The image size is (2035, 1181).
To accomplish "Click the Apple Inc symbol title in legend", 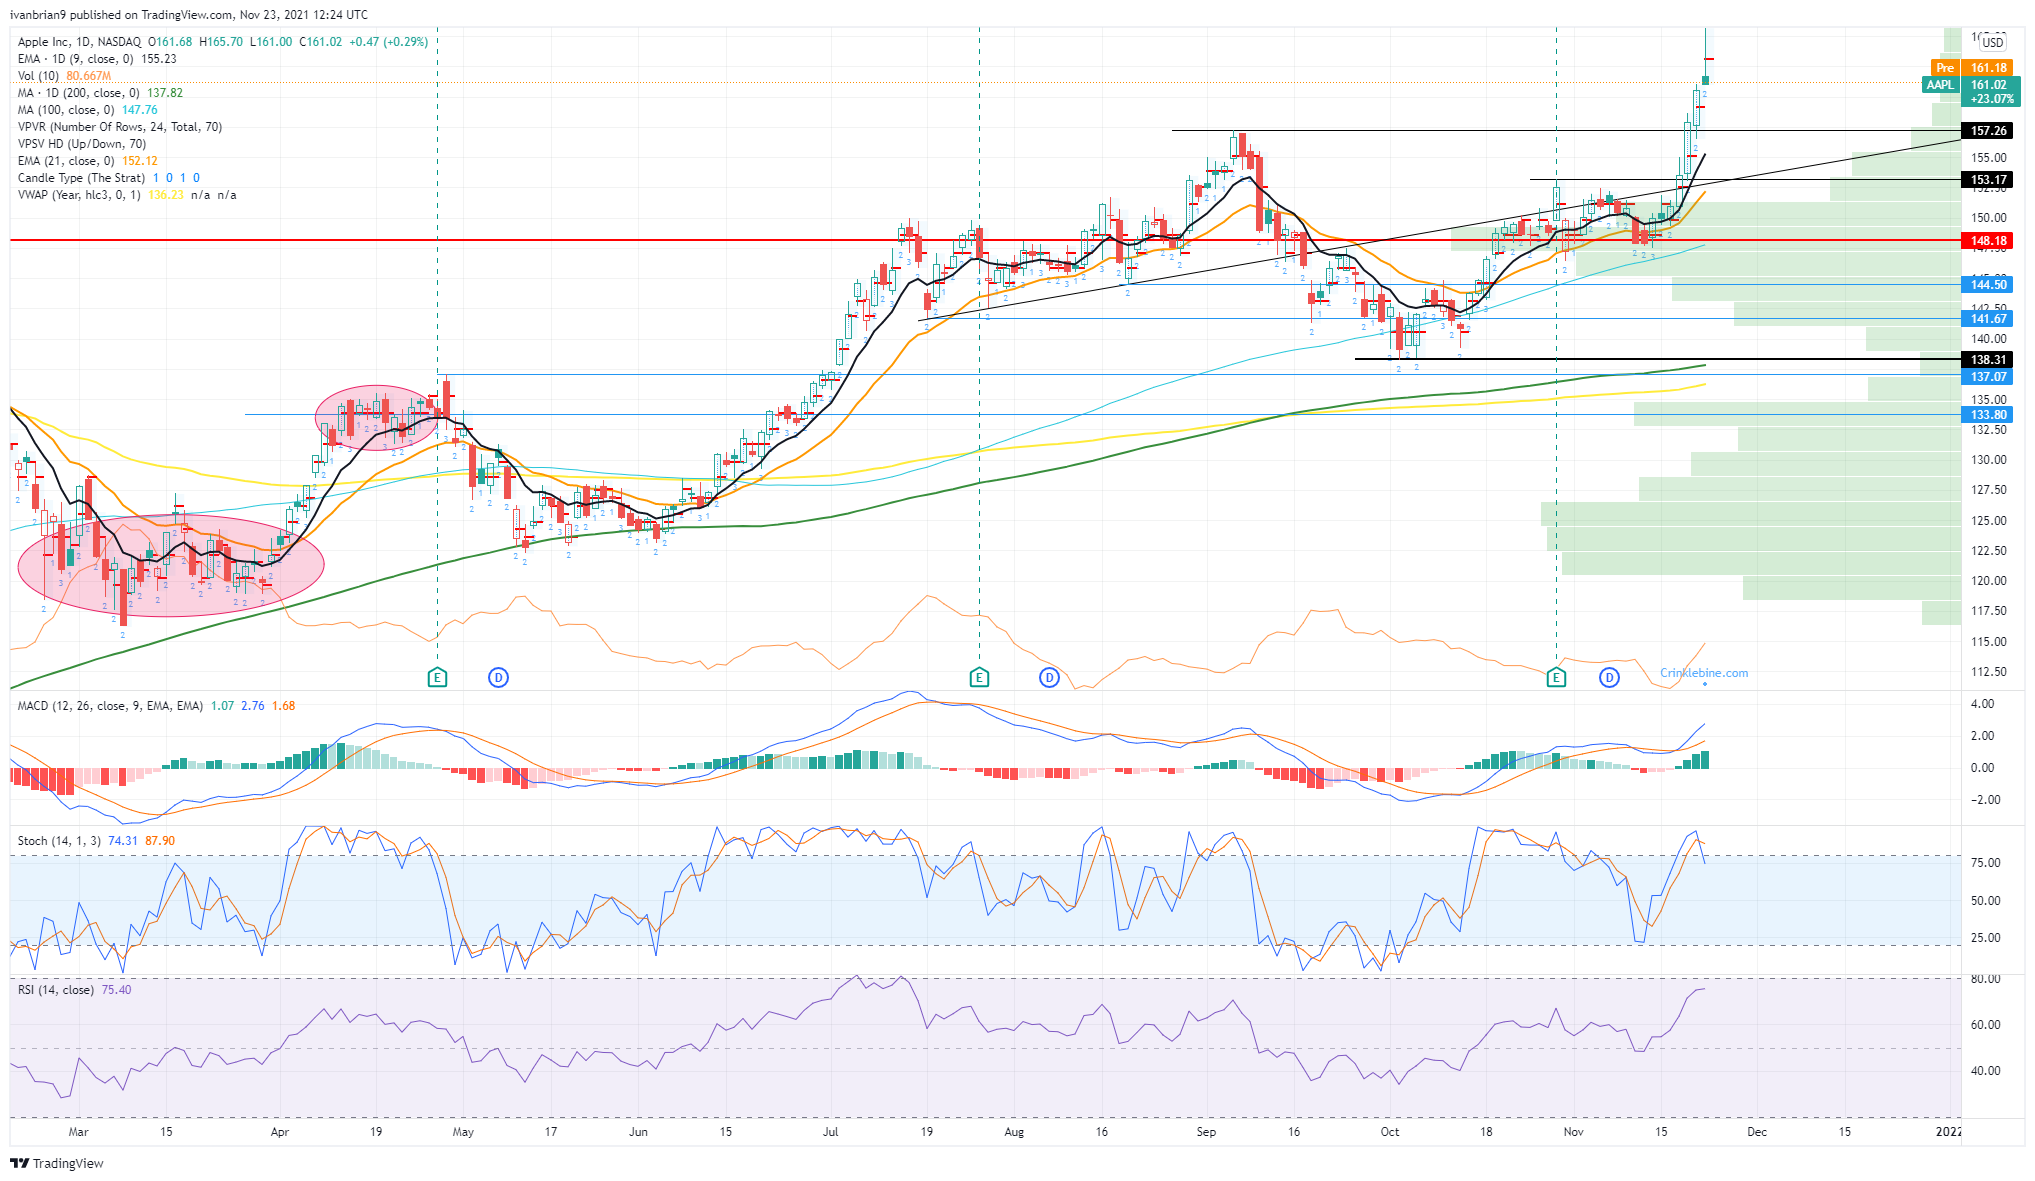I will 80,42.
